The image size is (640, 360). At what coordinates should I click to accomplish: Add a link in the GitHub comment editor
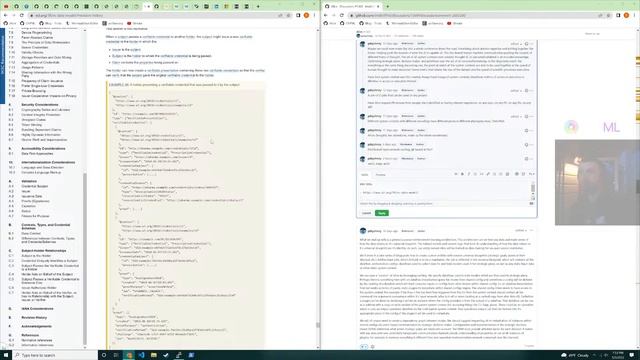tap(488, 174)
